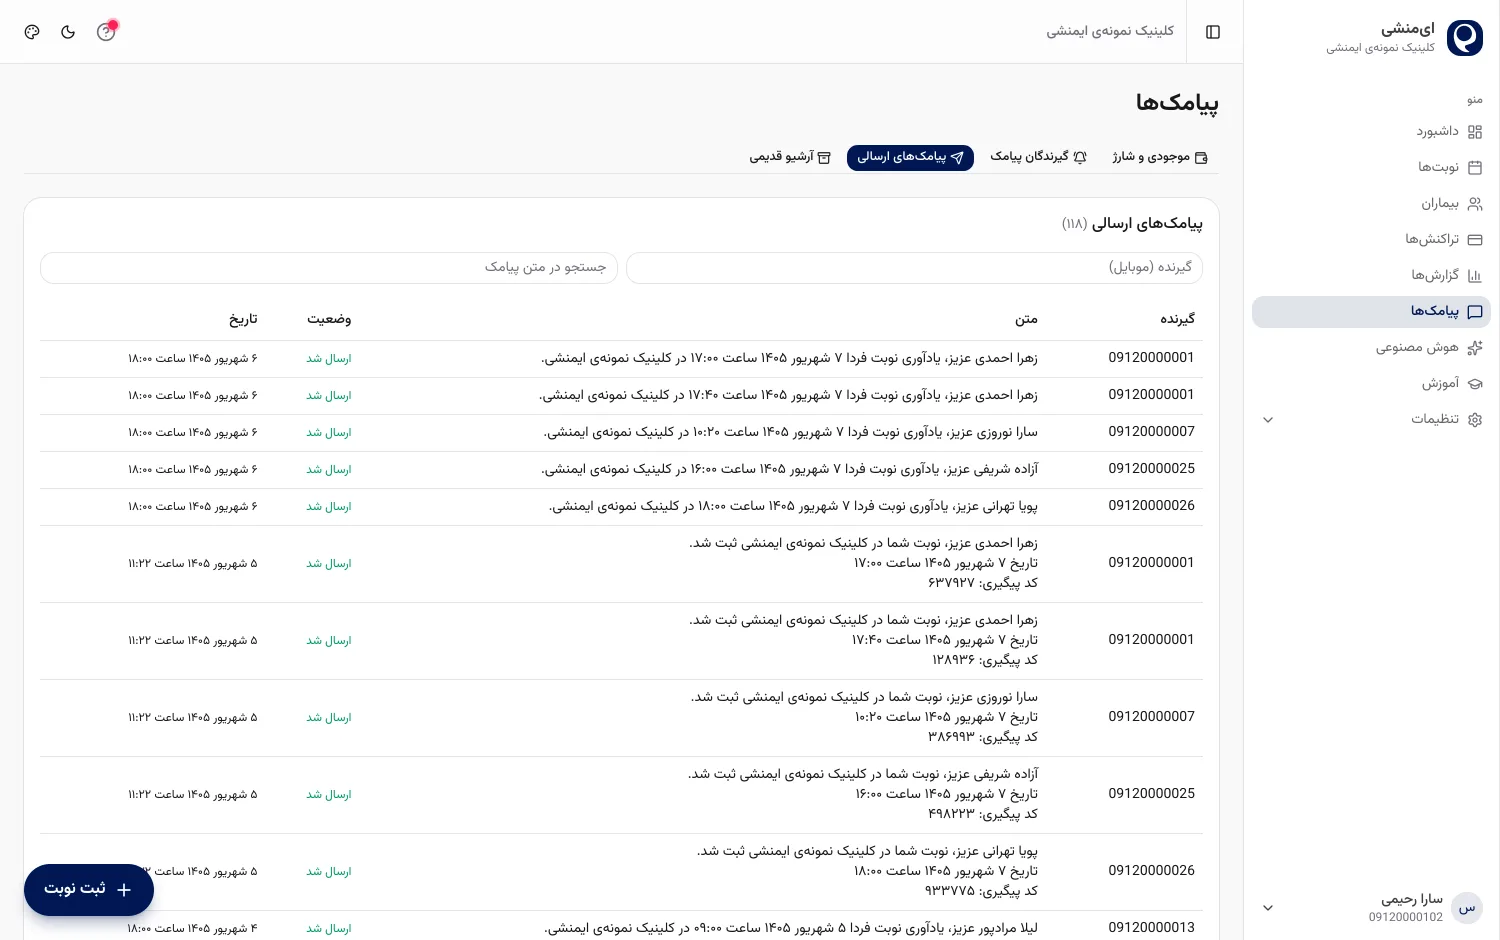Click the جستجو در متن پیامک search field
The width and height of the screenshot is (1500, 940).
coord(329,268)
